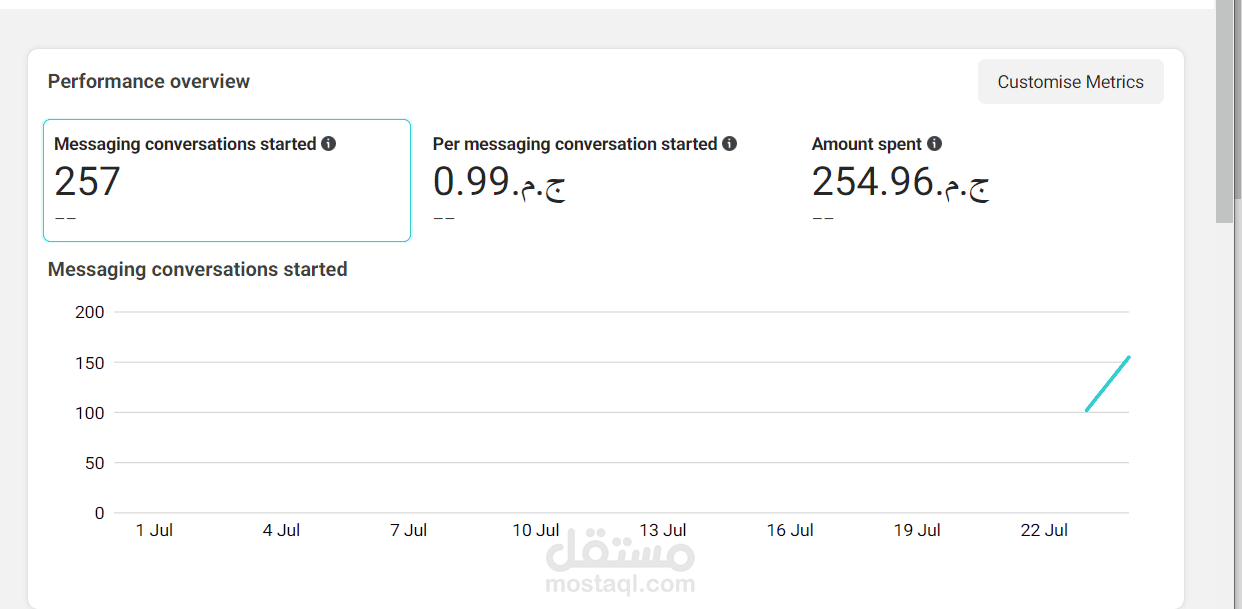1242x609 pixels.
Task: Click the Performance overview heading
Action: [149, 82]
